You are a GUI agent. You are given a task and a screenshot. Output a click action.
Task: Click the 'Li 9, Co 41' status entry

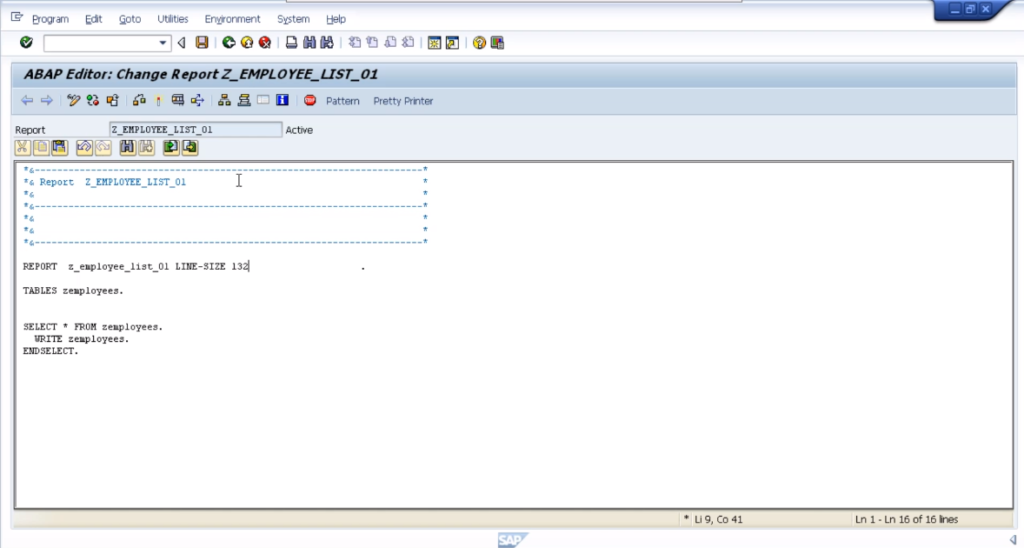pos(718,519)
